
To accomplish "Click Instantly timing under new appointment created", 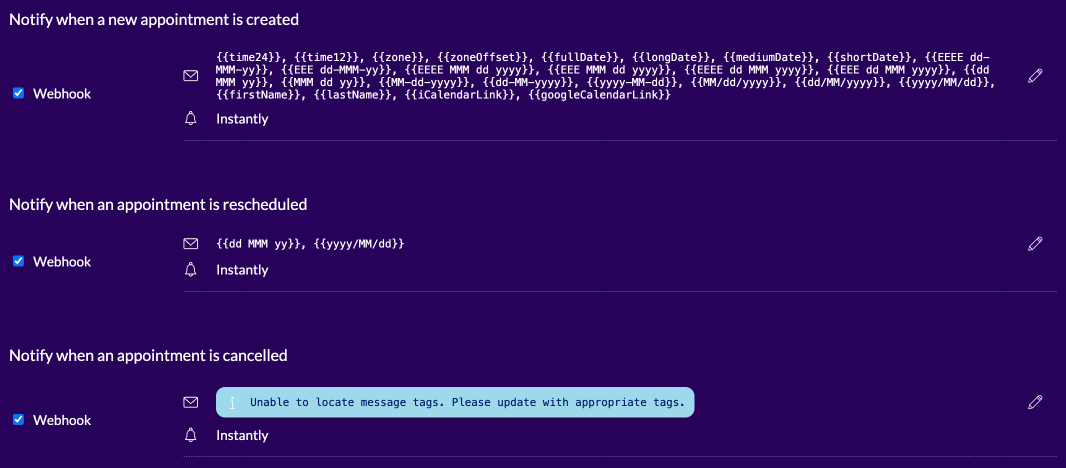I will pyautogui.click(x=242, y=119).
